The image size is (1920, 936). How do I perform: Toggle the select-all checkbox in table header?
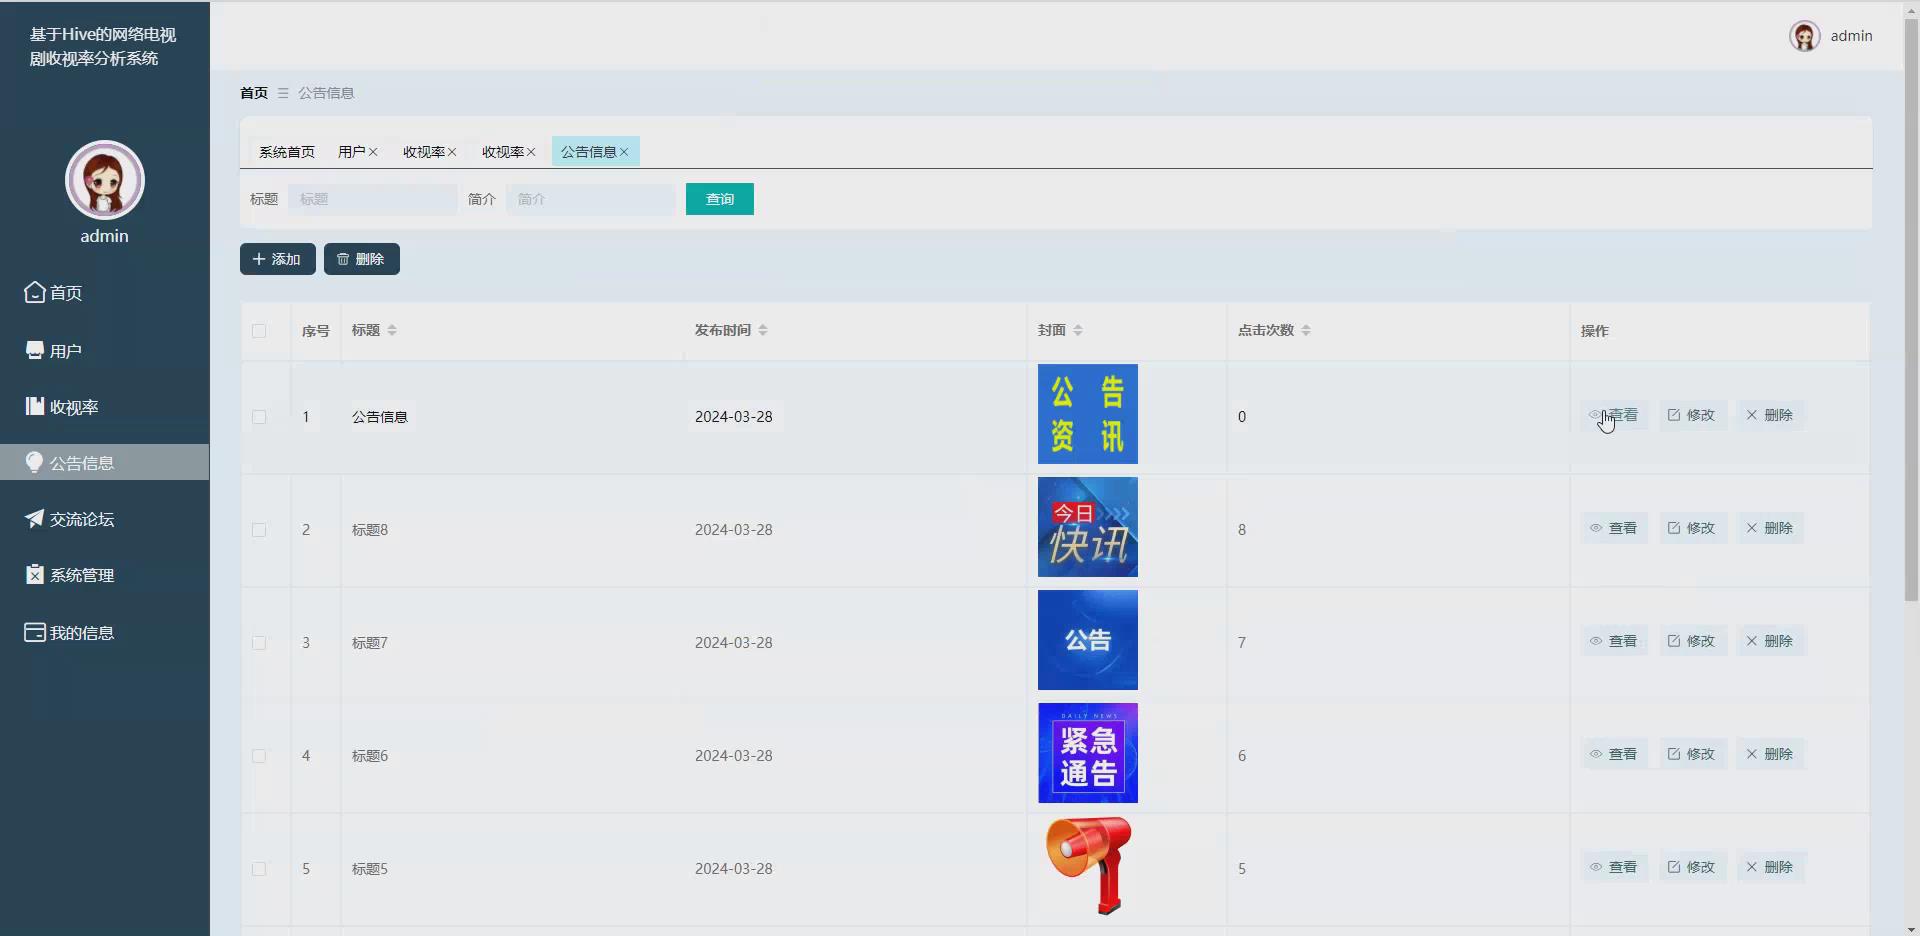(x=259, y=331)
